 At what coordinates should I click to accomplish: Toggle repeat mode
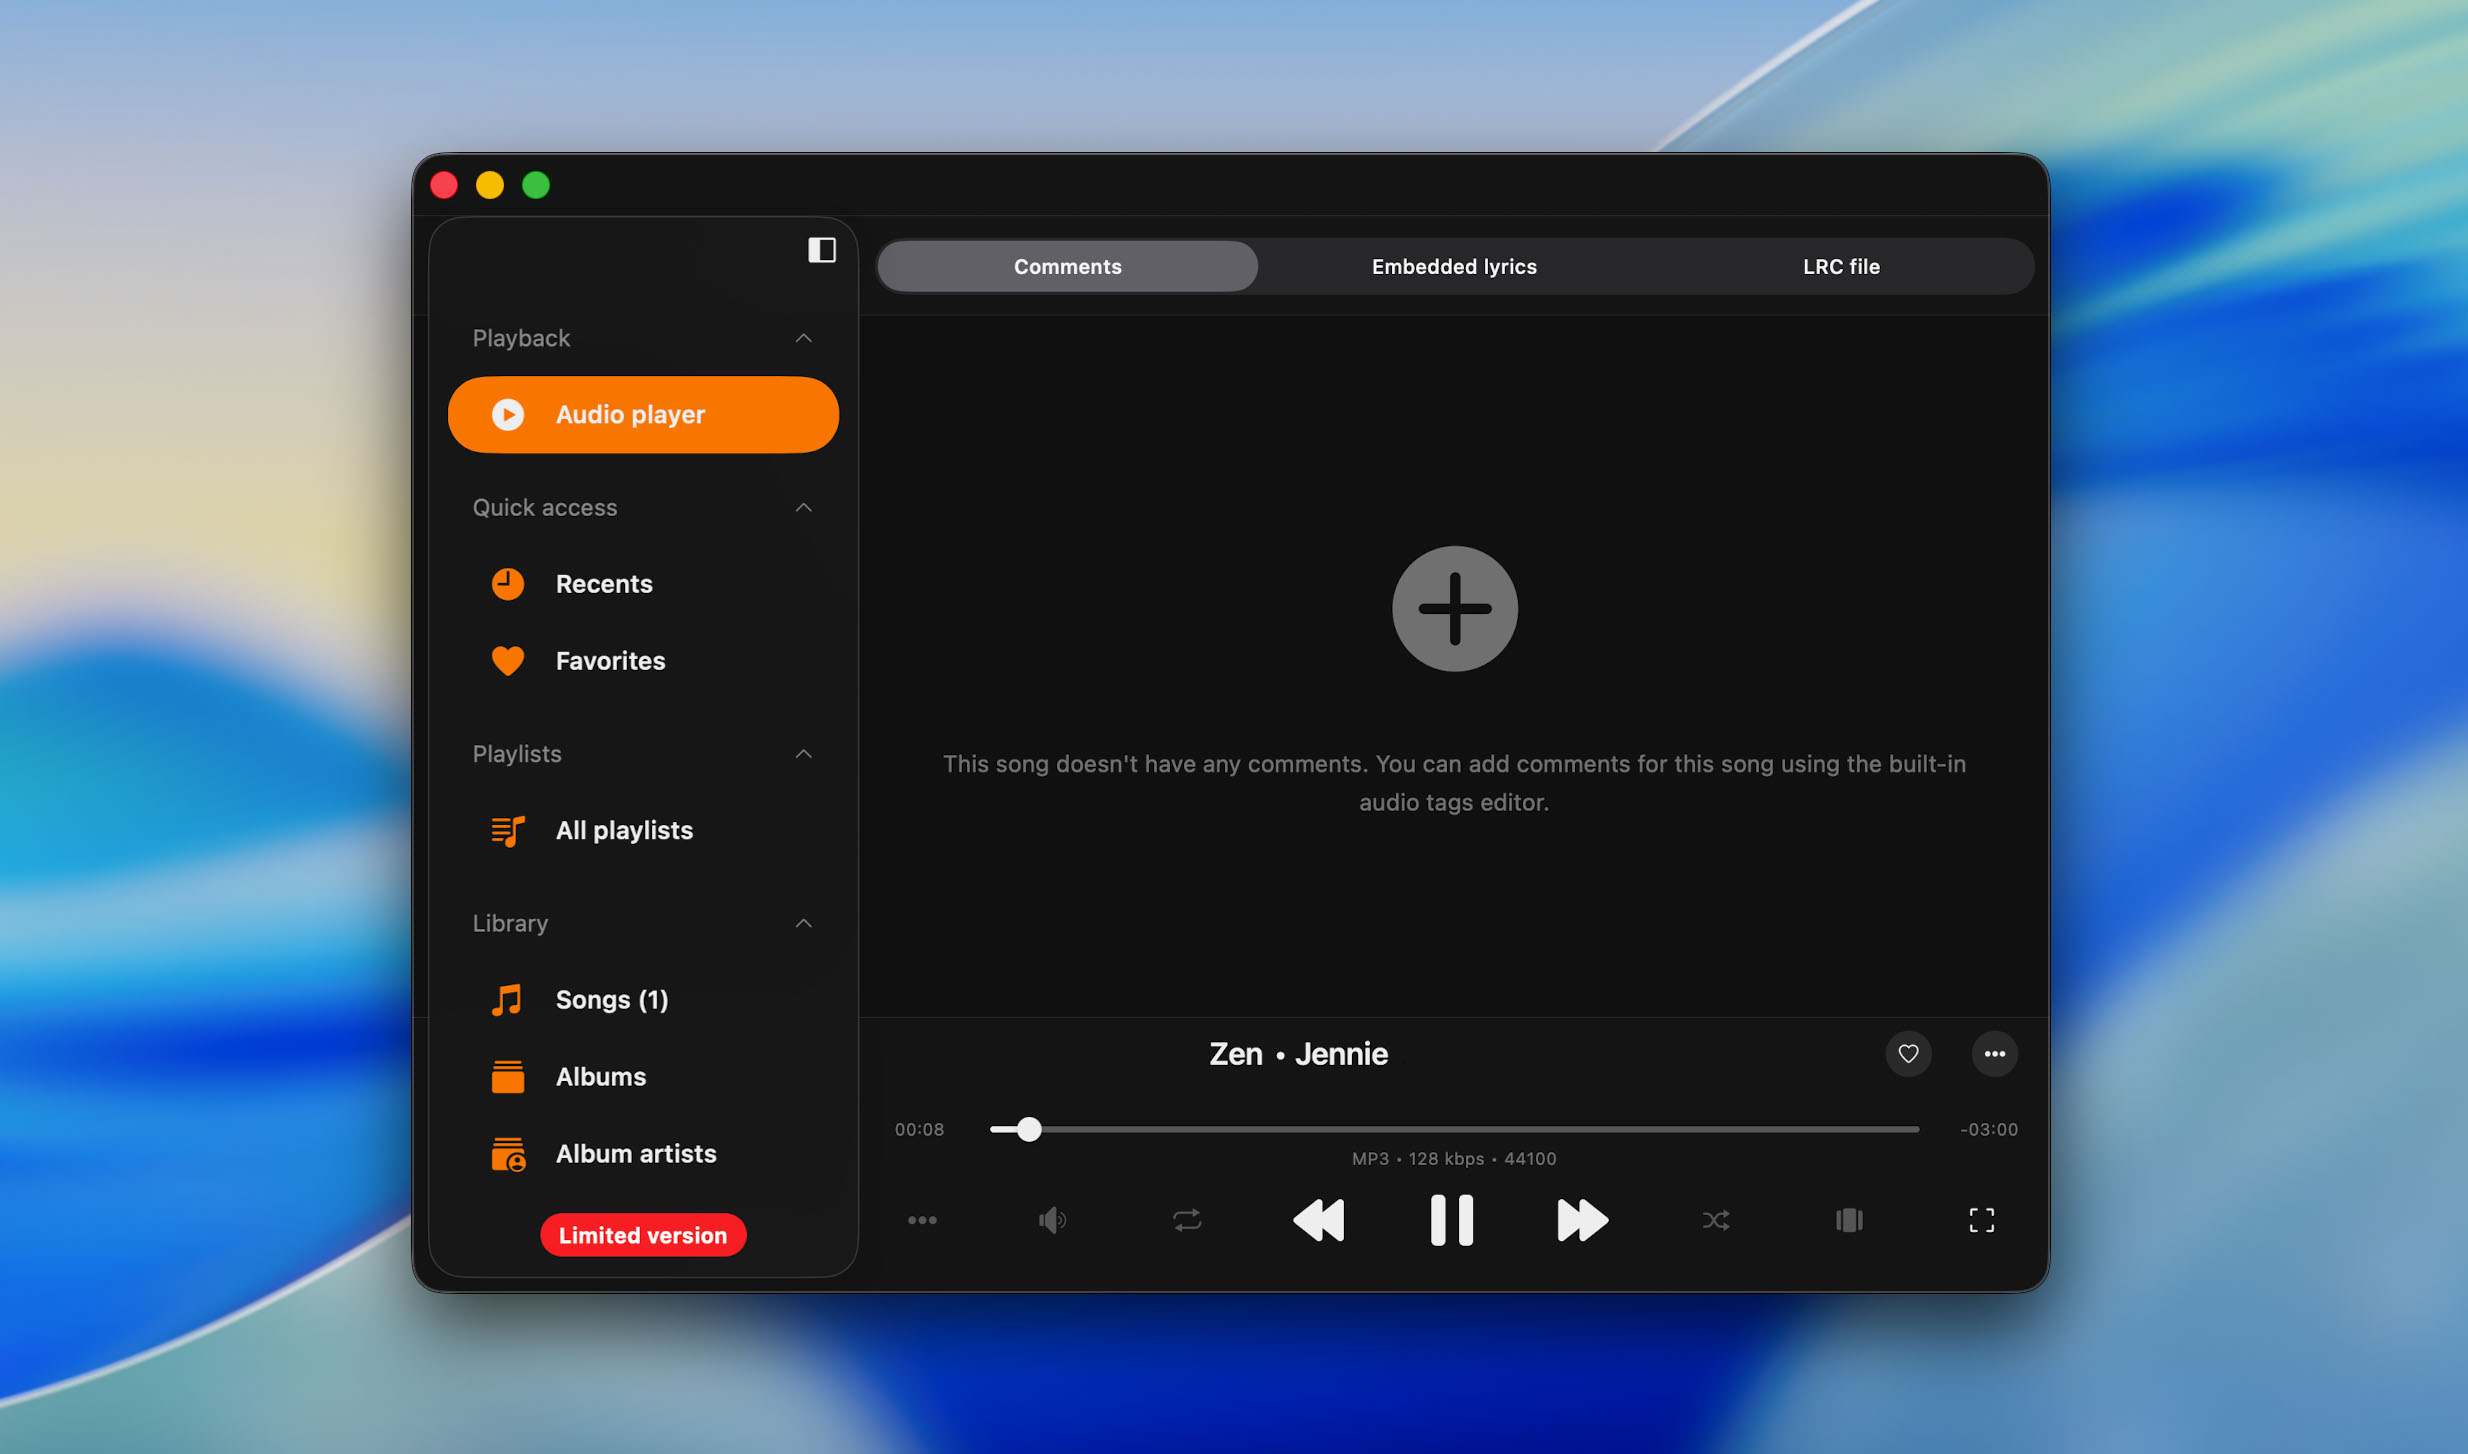pyautogui.click(x=1186, y=1219)
